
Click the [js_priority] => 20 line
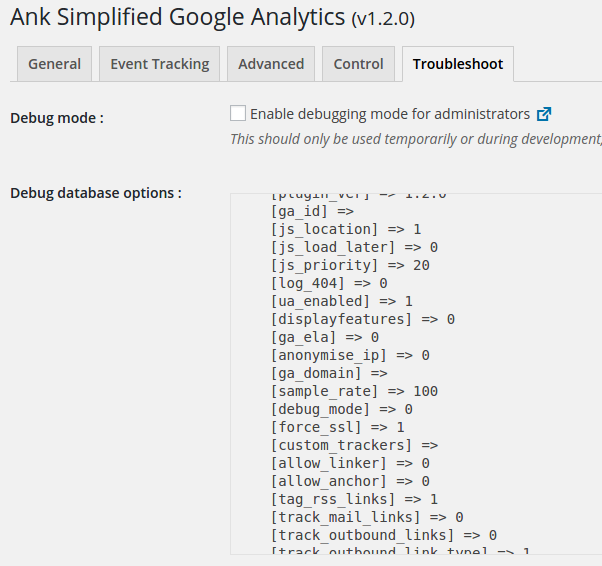pyautogui.click(x=350, y=265)
